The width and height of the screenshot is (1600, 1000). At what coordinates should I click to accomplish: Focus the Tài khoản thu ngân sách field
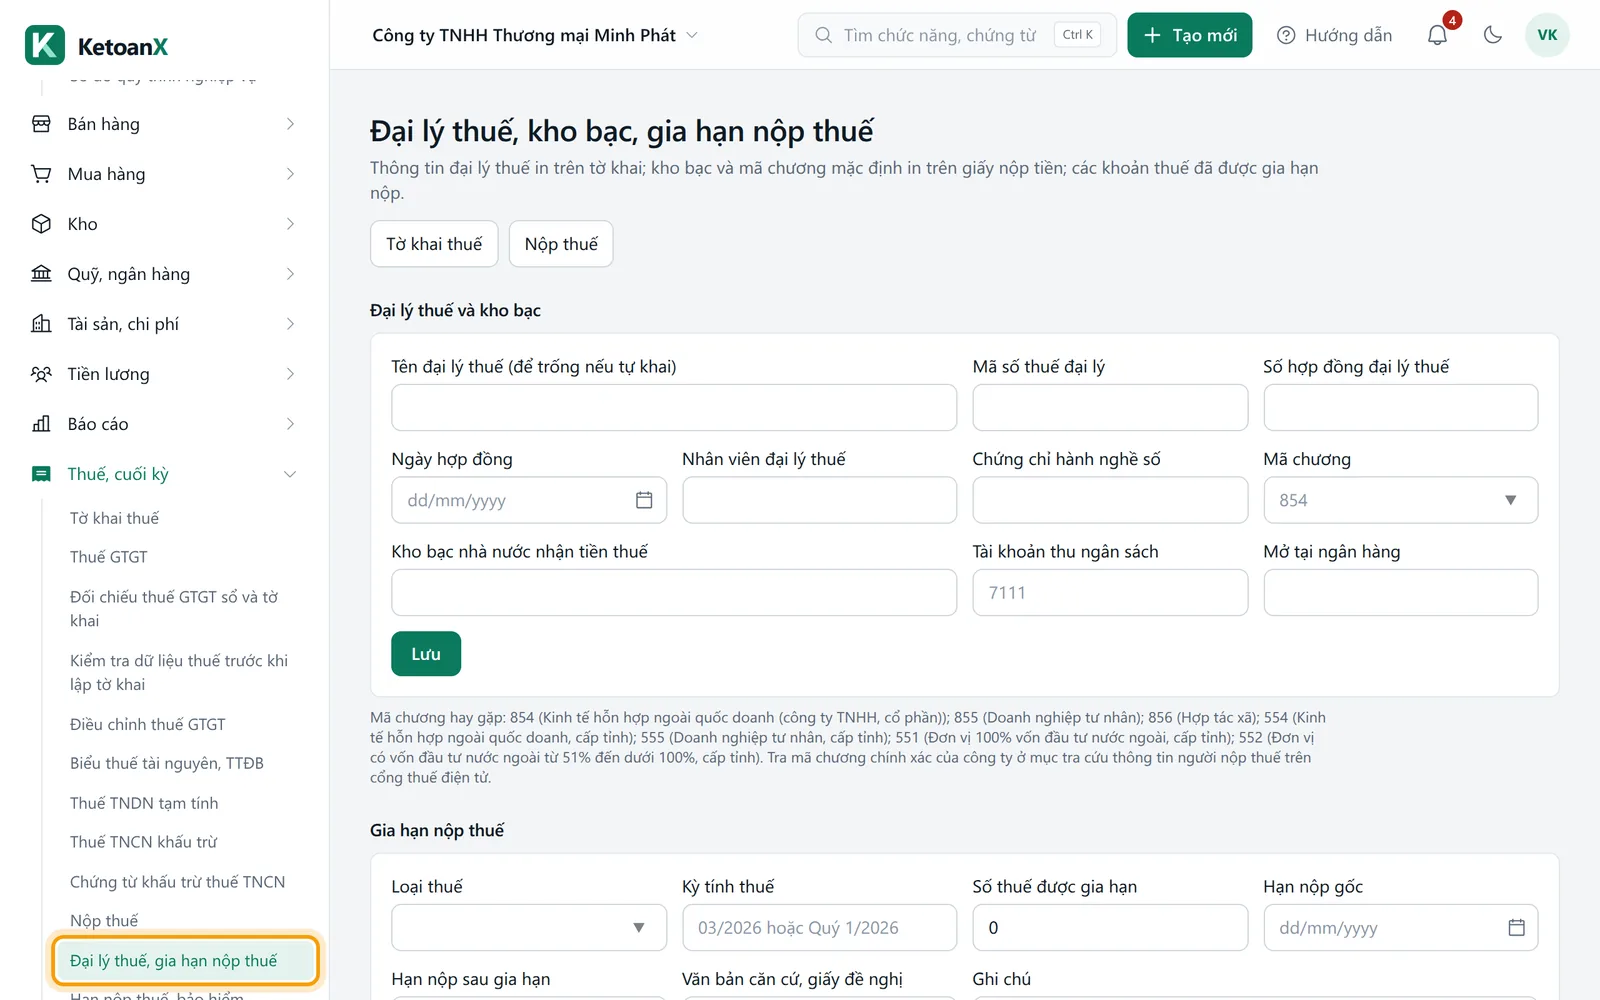(x=1110, y=593)
